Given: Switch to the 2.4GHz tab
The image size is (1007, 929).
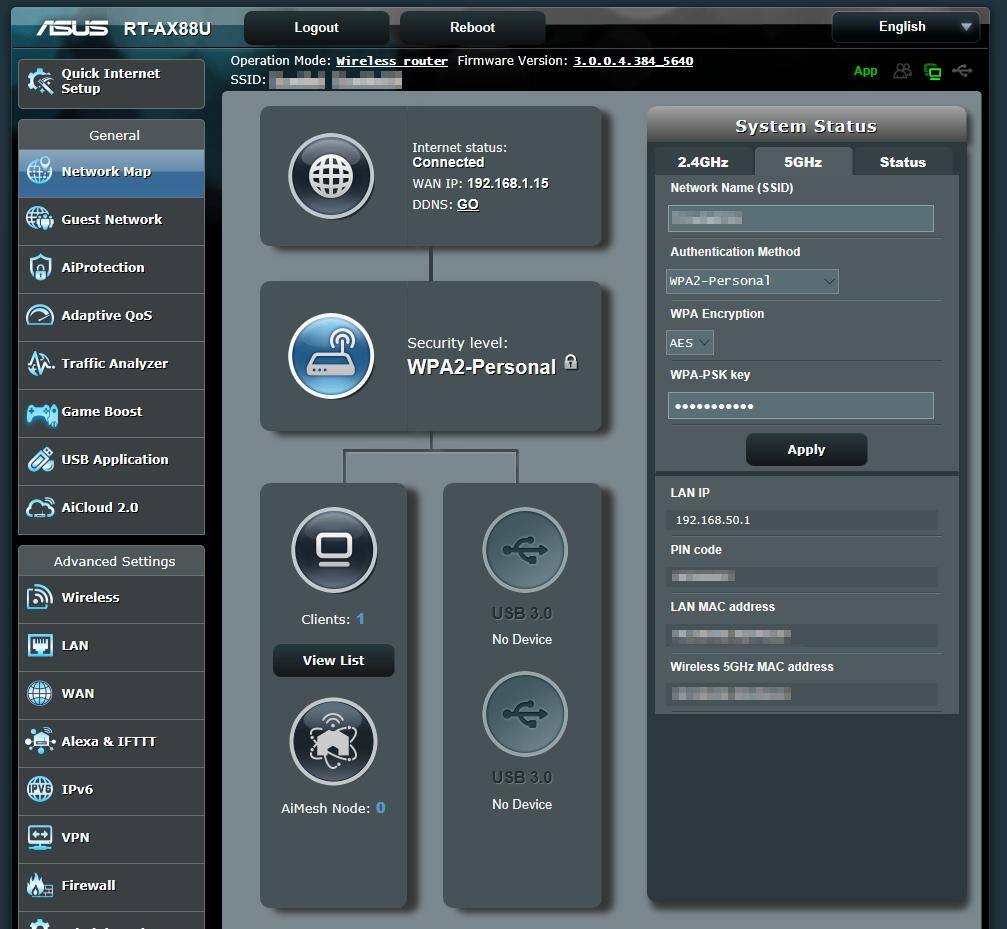Looking at the screenshot, I should (703, 162).
